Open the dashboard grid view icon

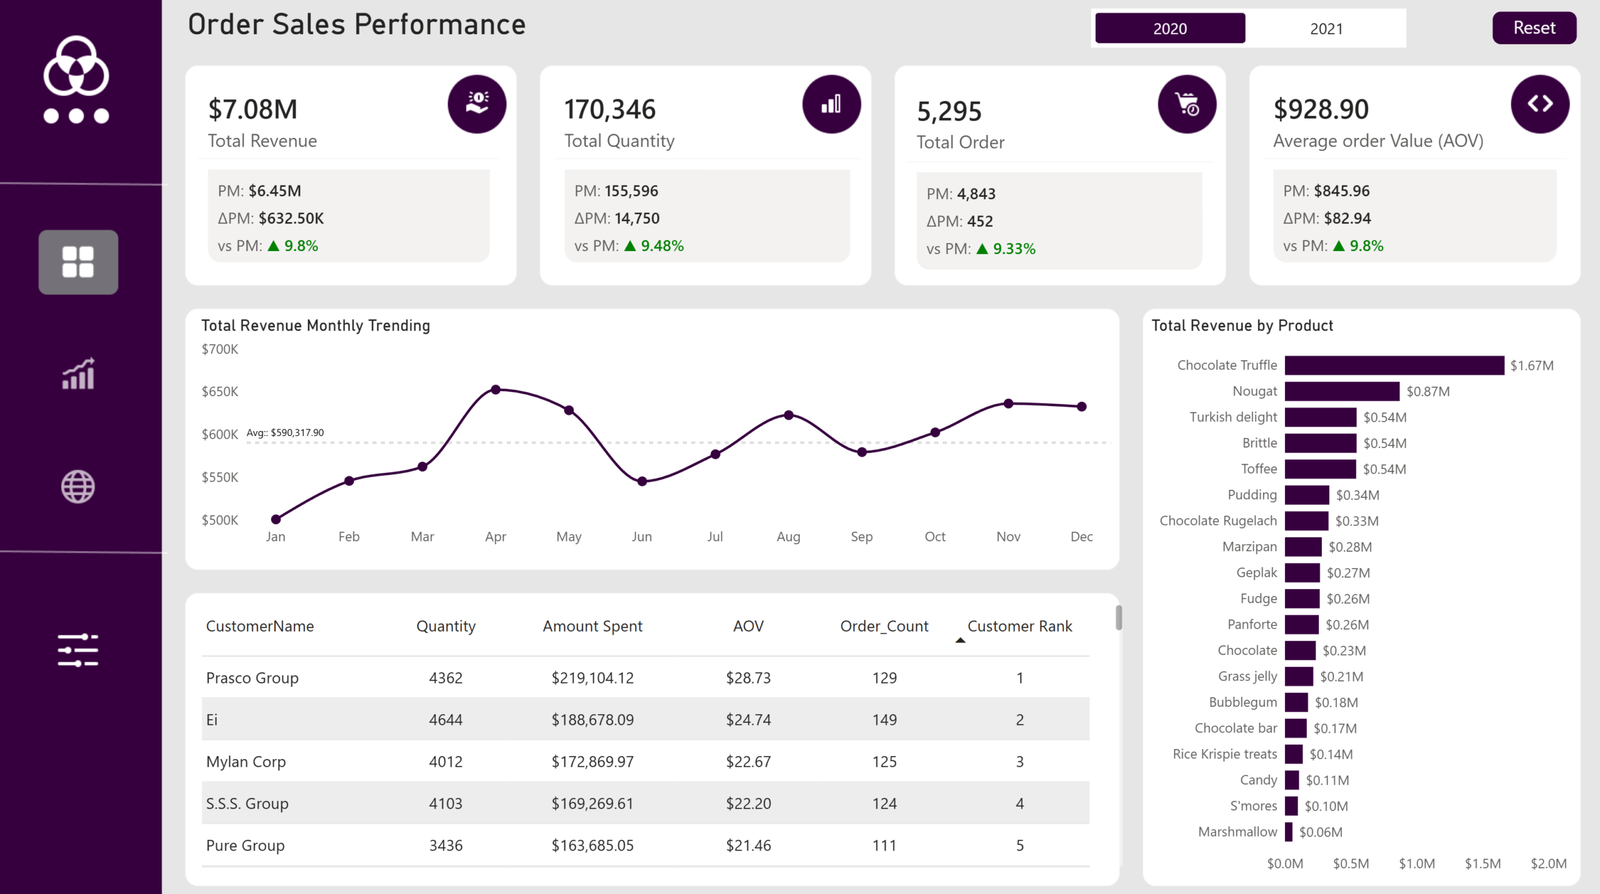pos(78,262)
